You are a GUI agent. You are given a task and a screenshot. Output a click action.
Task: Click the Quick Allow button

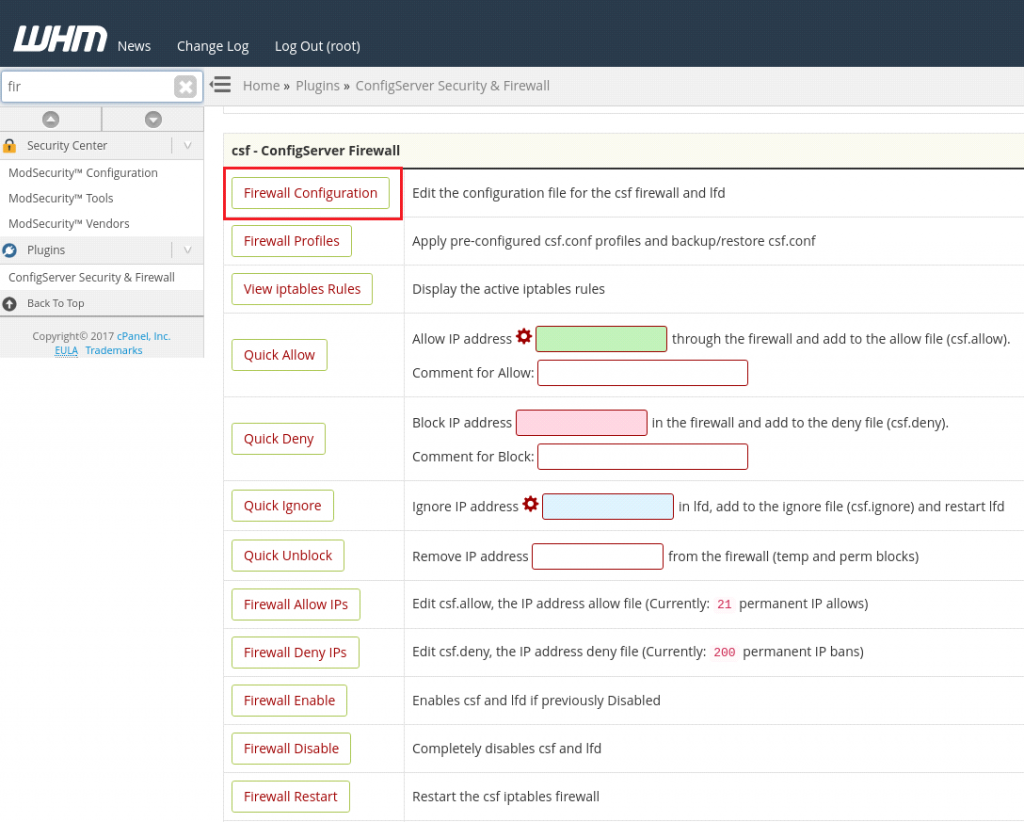tap(280, 355)
